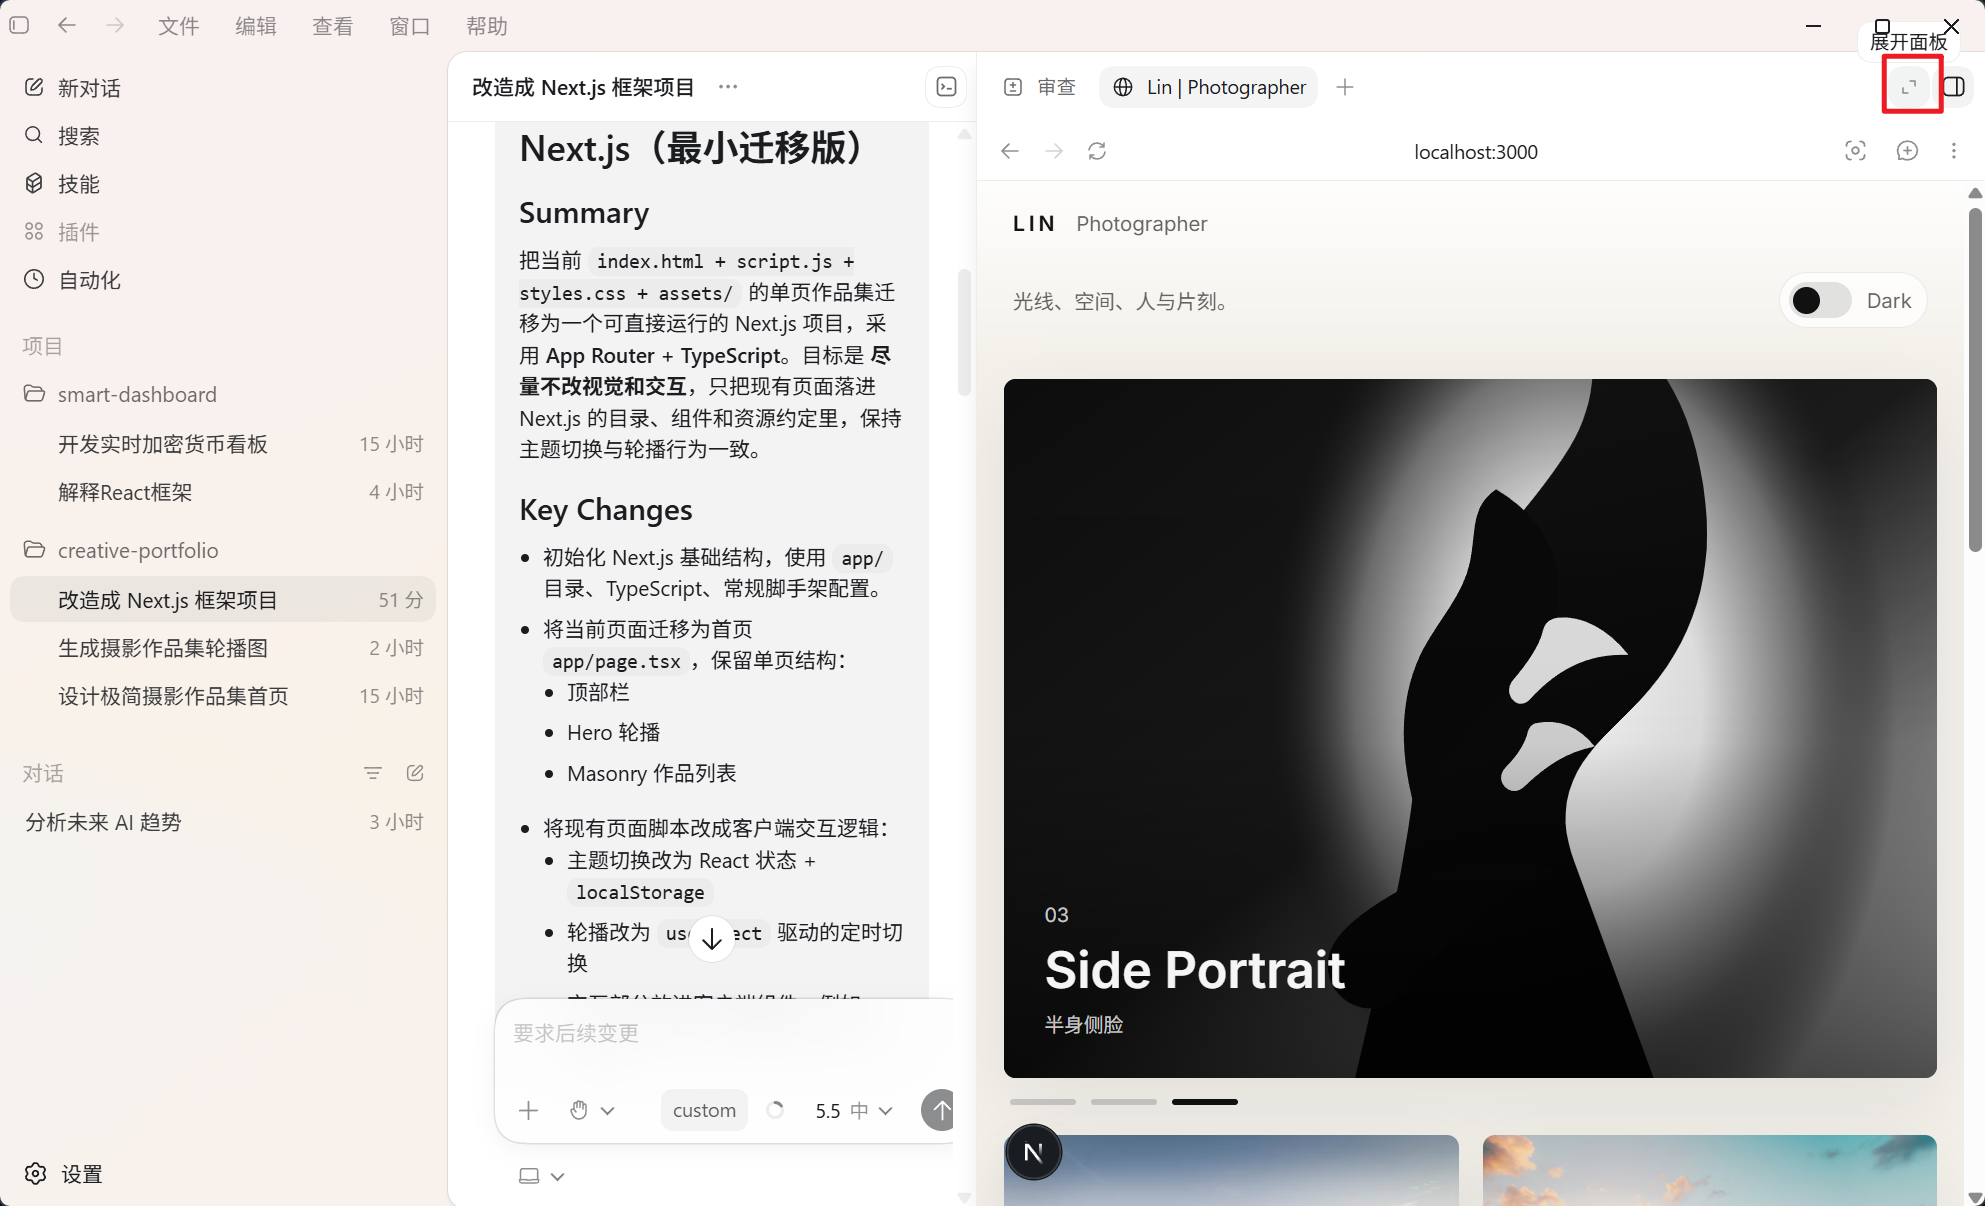Send the message with the arrow button
The image size is (1985, 1206).
938,1110
